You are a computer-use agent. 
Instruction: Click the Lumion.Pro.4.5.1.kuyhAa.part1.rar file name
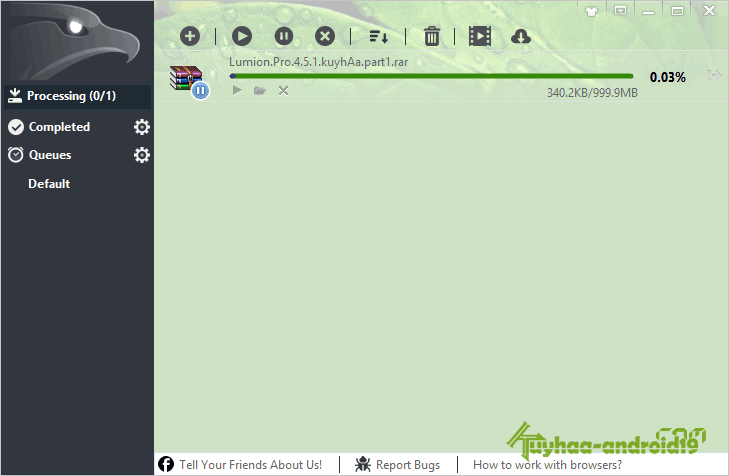click(318, 62)
